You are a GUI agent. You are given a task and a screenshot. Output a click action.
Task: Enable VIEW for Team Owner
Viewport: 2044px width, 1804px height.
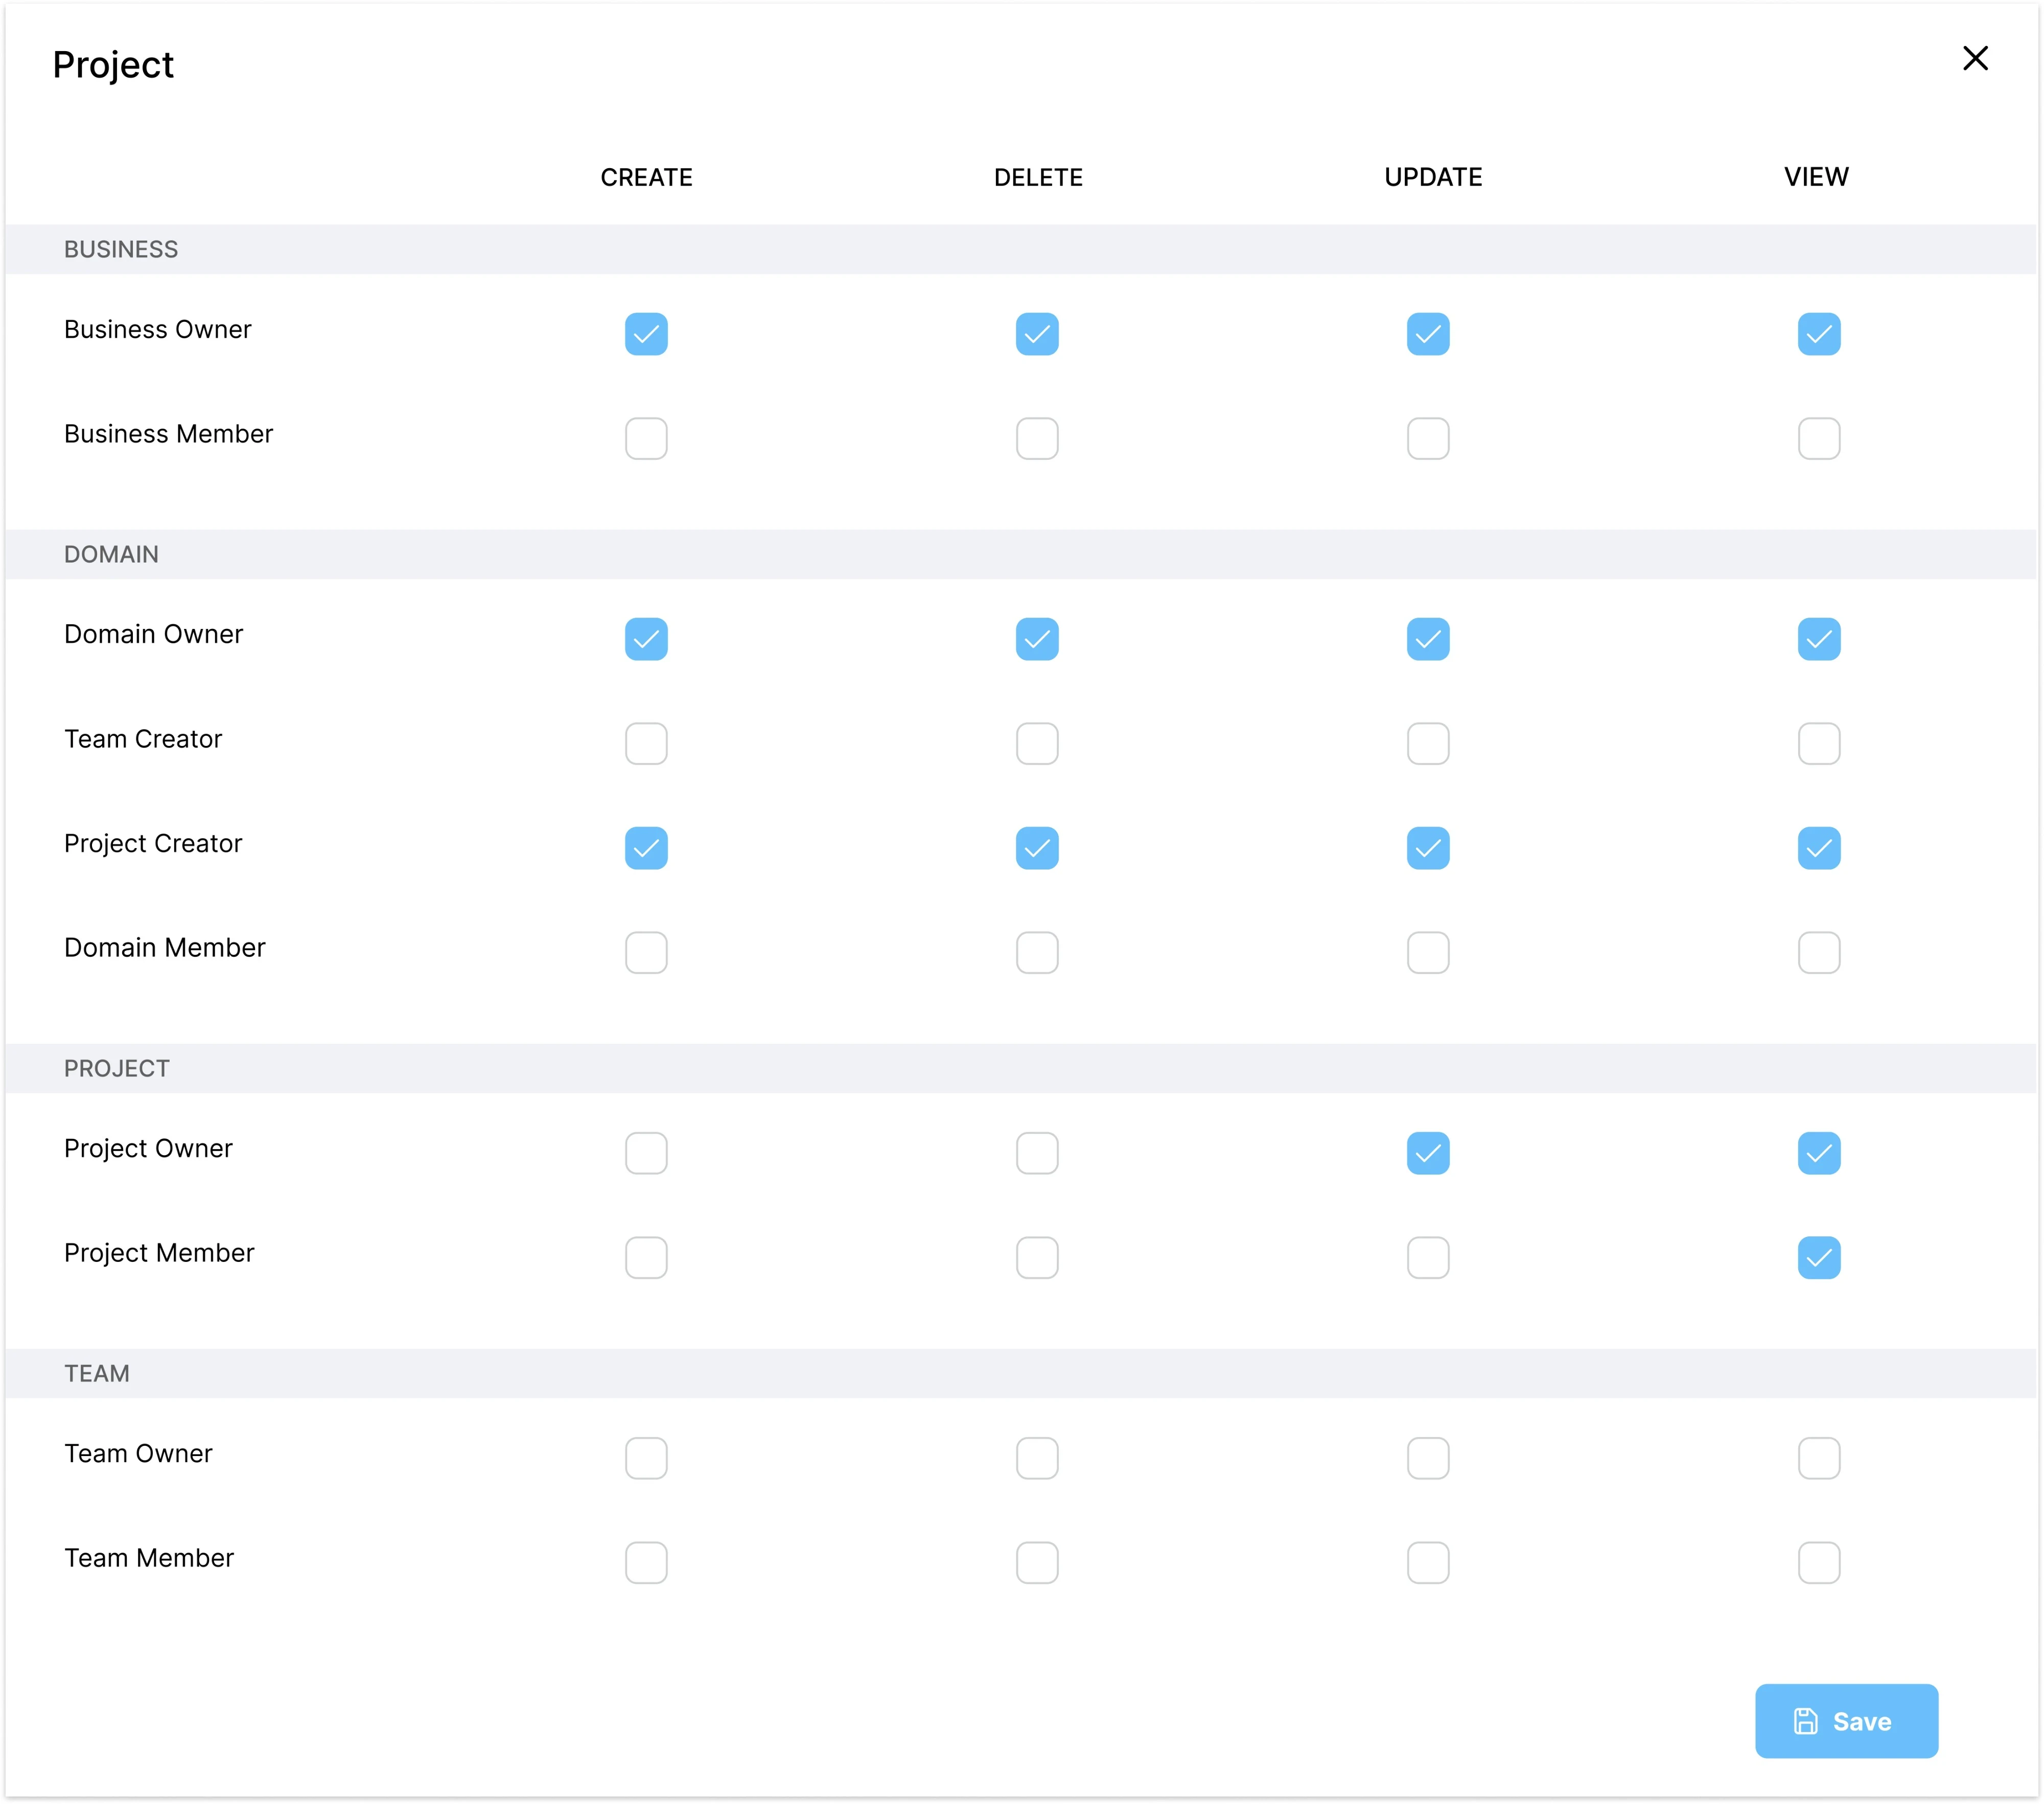1819,1458
